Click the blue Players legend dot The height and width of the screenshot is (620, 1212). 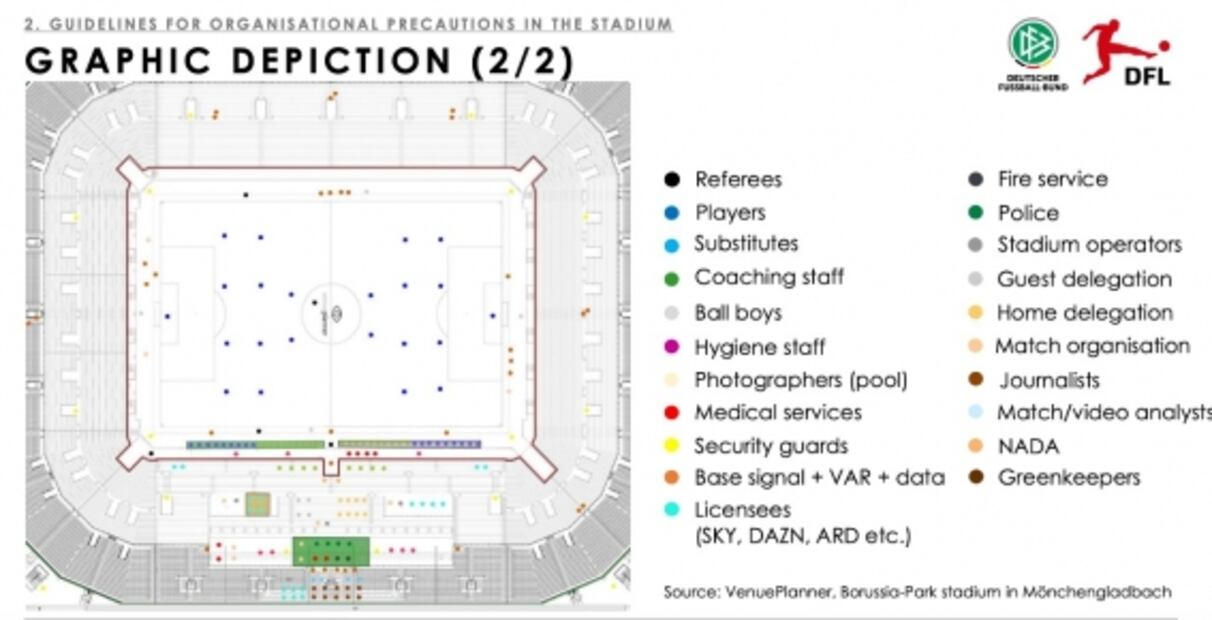click(x=672, y=213)
